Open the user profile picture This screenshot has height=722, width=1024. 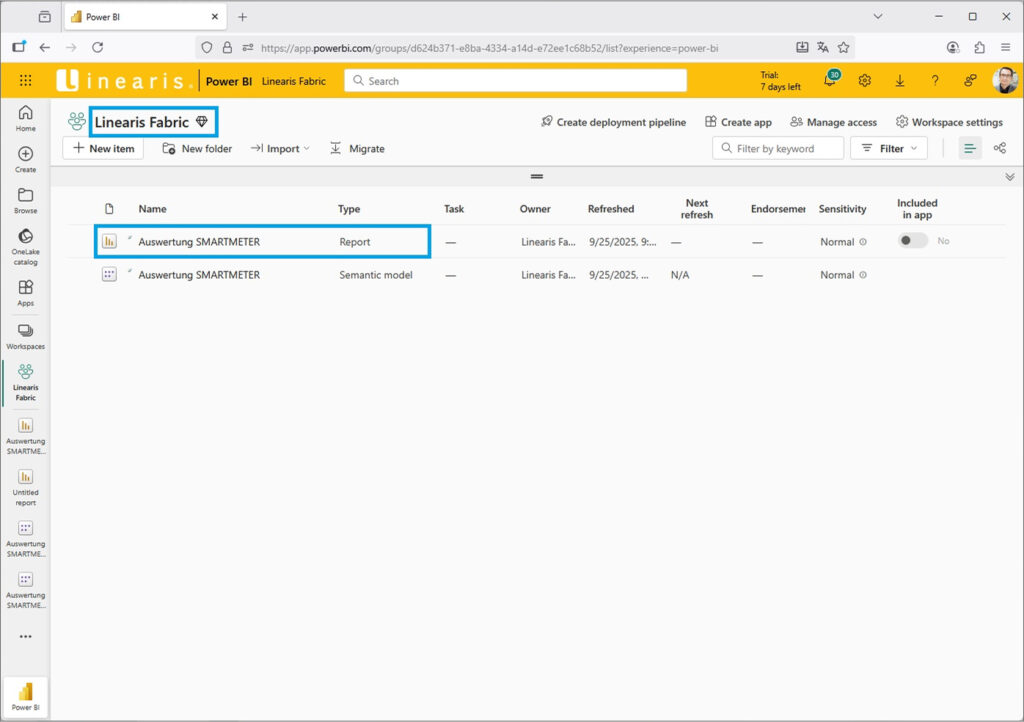click(1005, 80)
